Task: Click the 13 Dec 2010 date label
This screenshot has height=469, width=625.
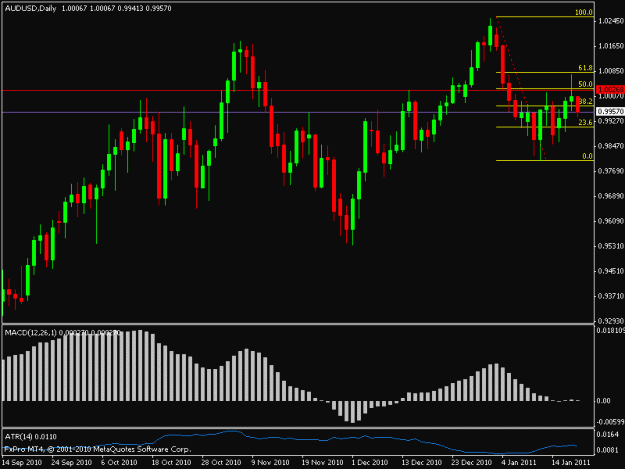Action: pyautogui.click(x=421, y=462)
